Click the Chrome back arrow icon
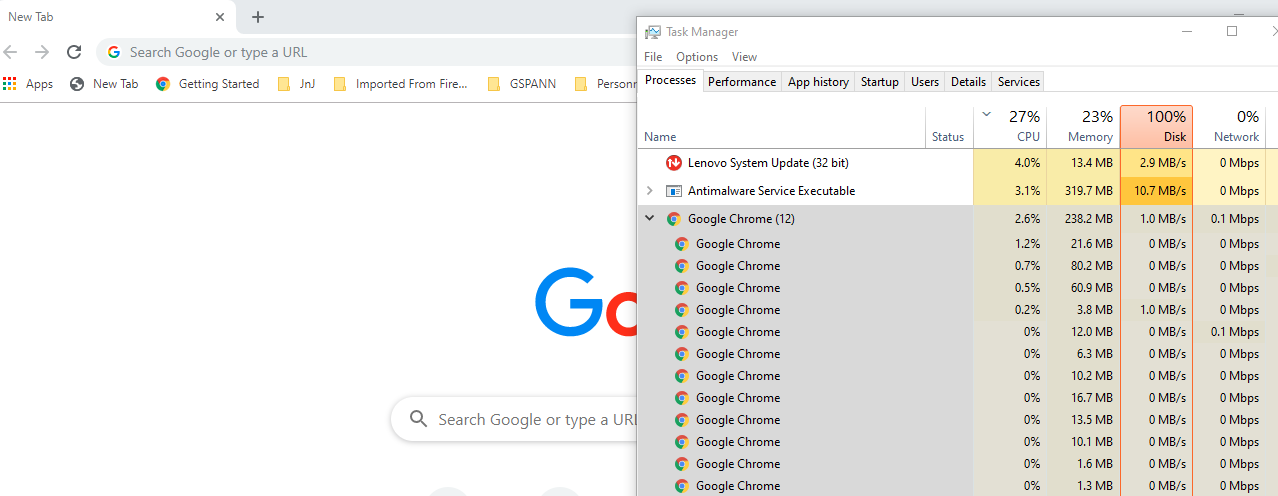1278x496 pixels. 11,52
